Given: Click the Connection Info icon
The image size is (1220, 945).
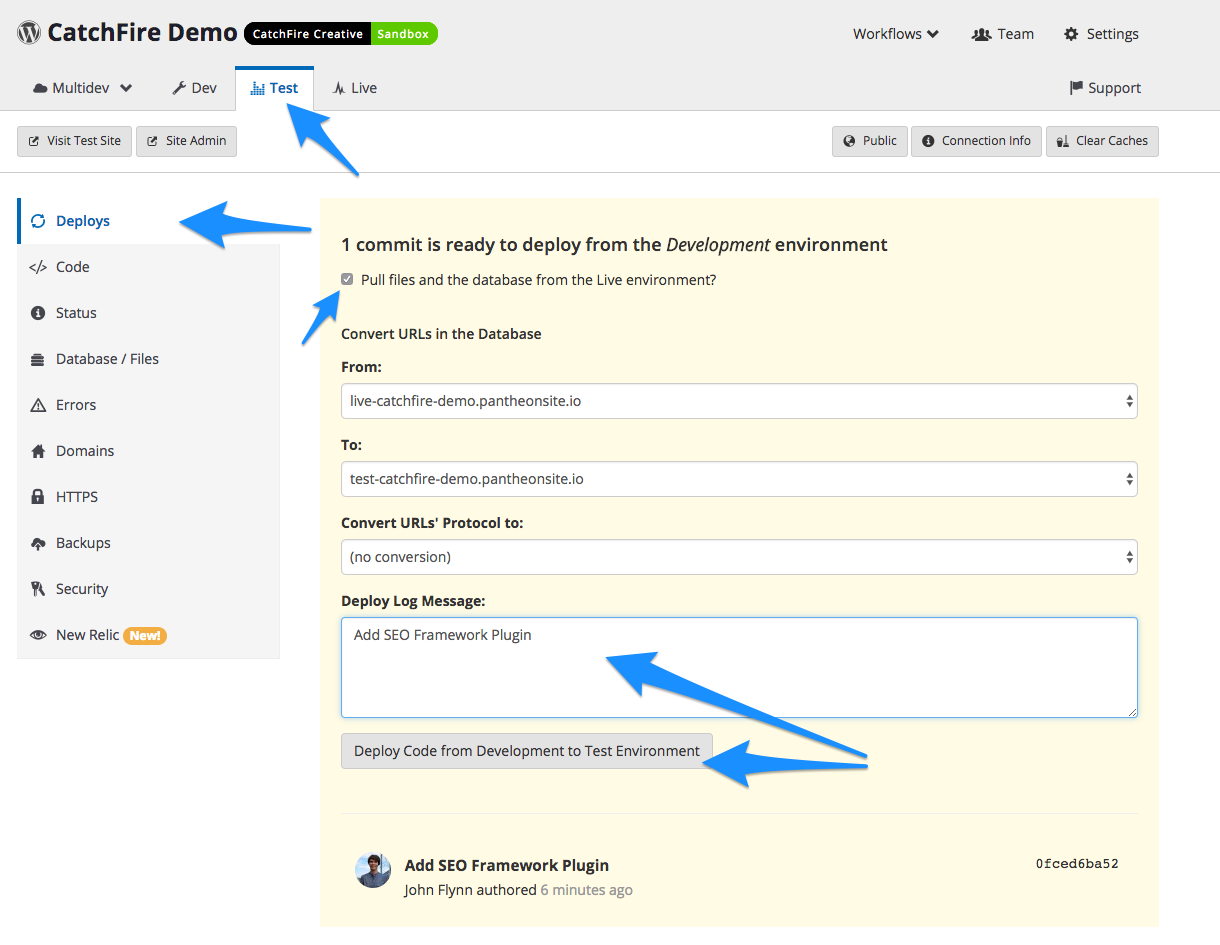Looking at the screenshot, I should tap(928, 141).
